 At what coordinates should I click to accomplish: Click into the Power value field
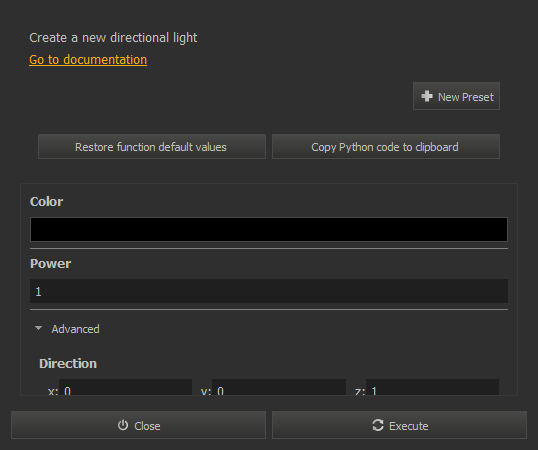(269, 291)
